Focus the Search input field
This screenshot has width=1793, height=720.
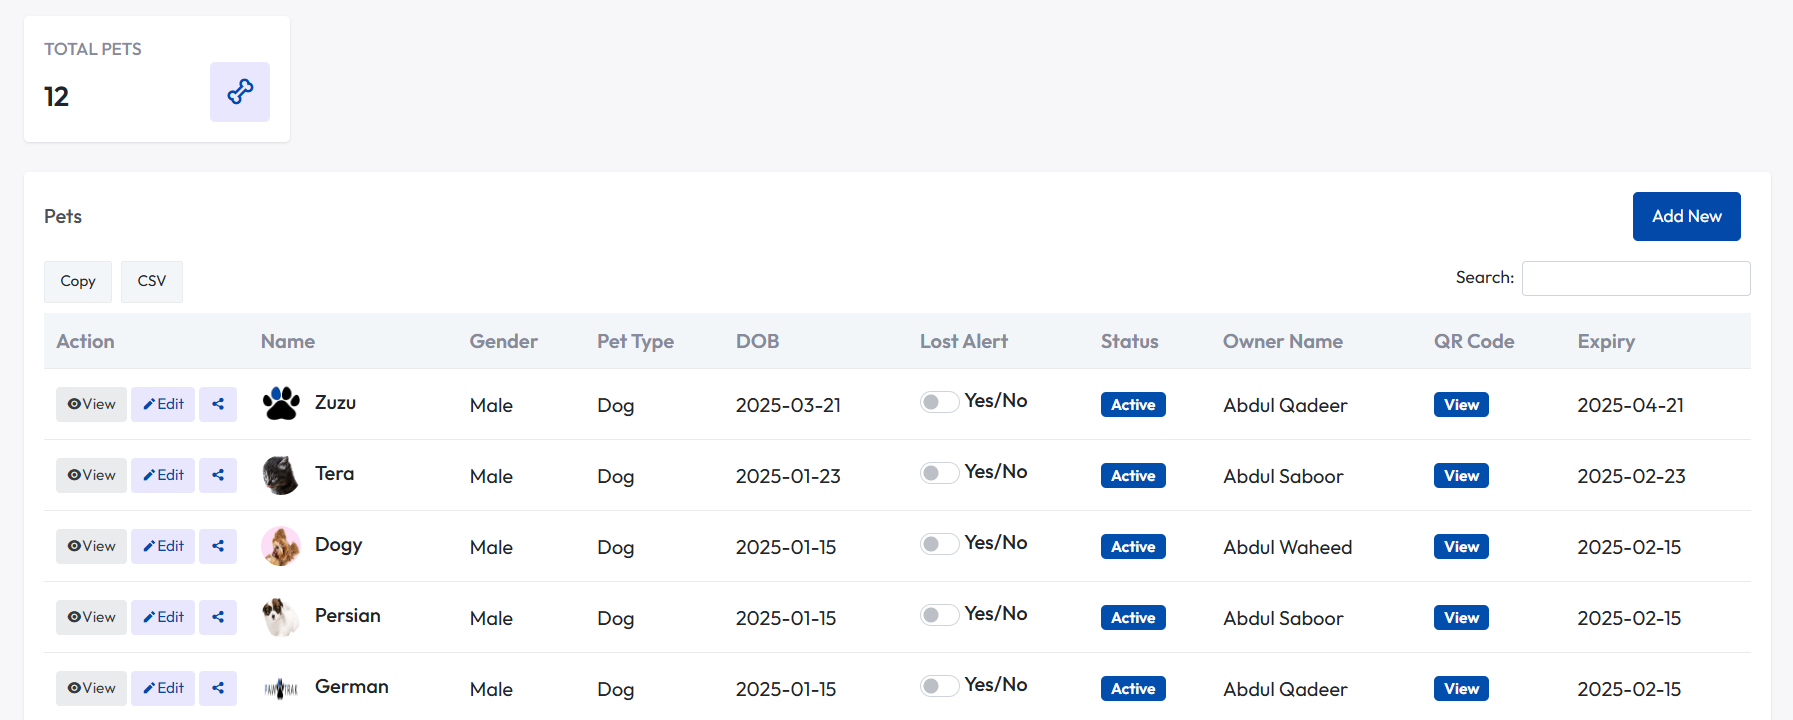pyautogui.click(x=1635, y=278)
